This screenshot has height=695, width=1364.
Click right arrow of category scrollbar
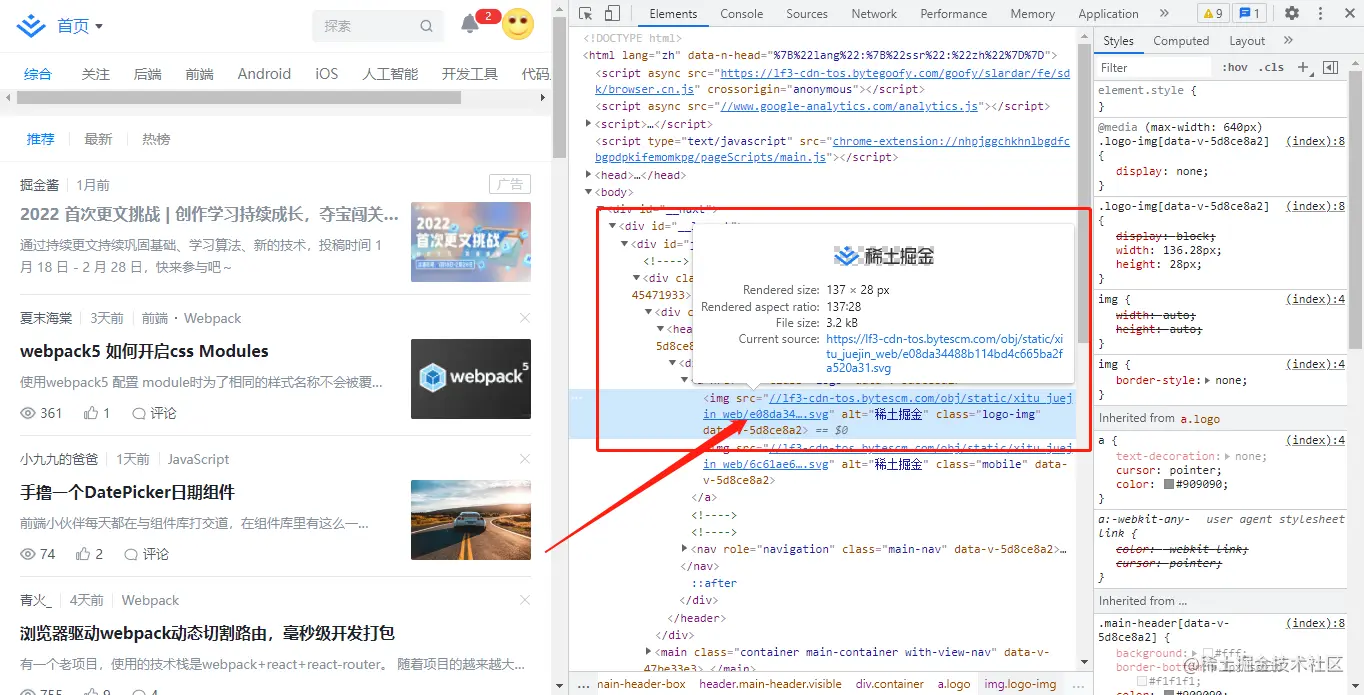click(544, 98)
